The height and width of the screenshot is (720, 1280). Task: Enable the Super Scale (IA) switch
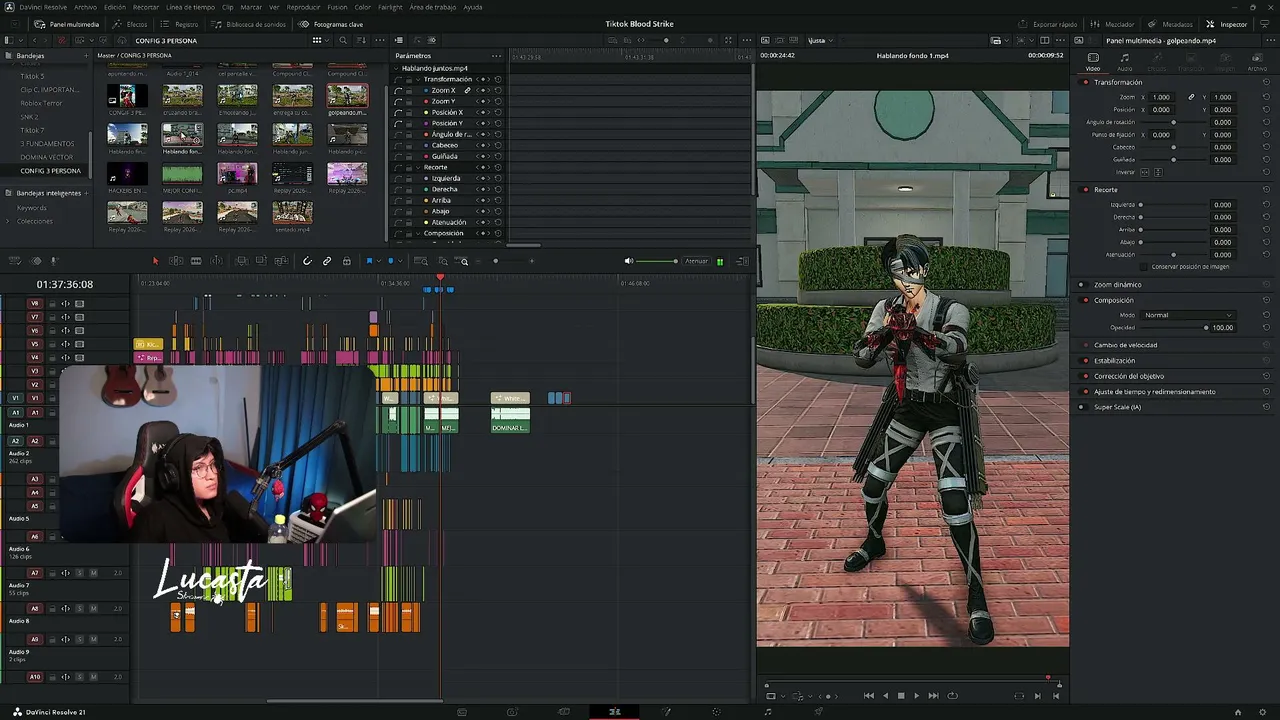1082,407
